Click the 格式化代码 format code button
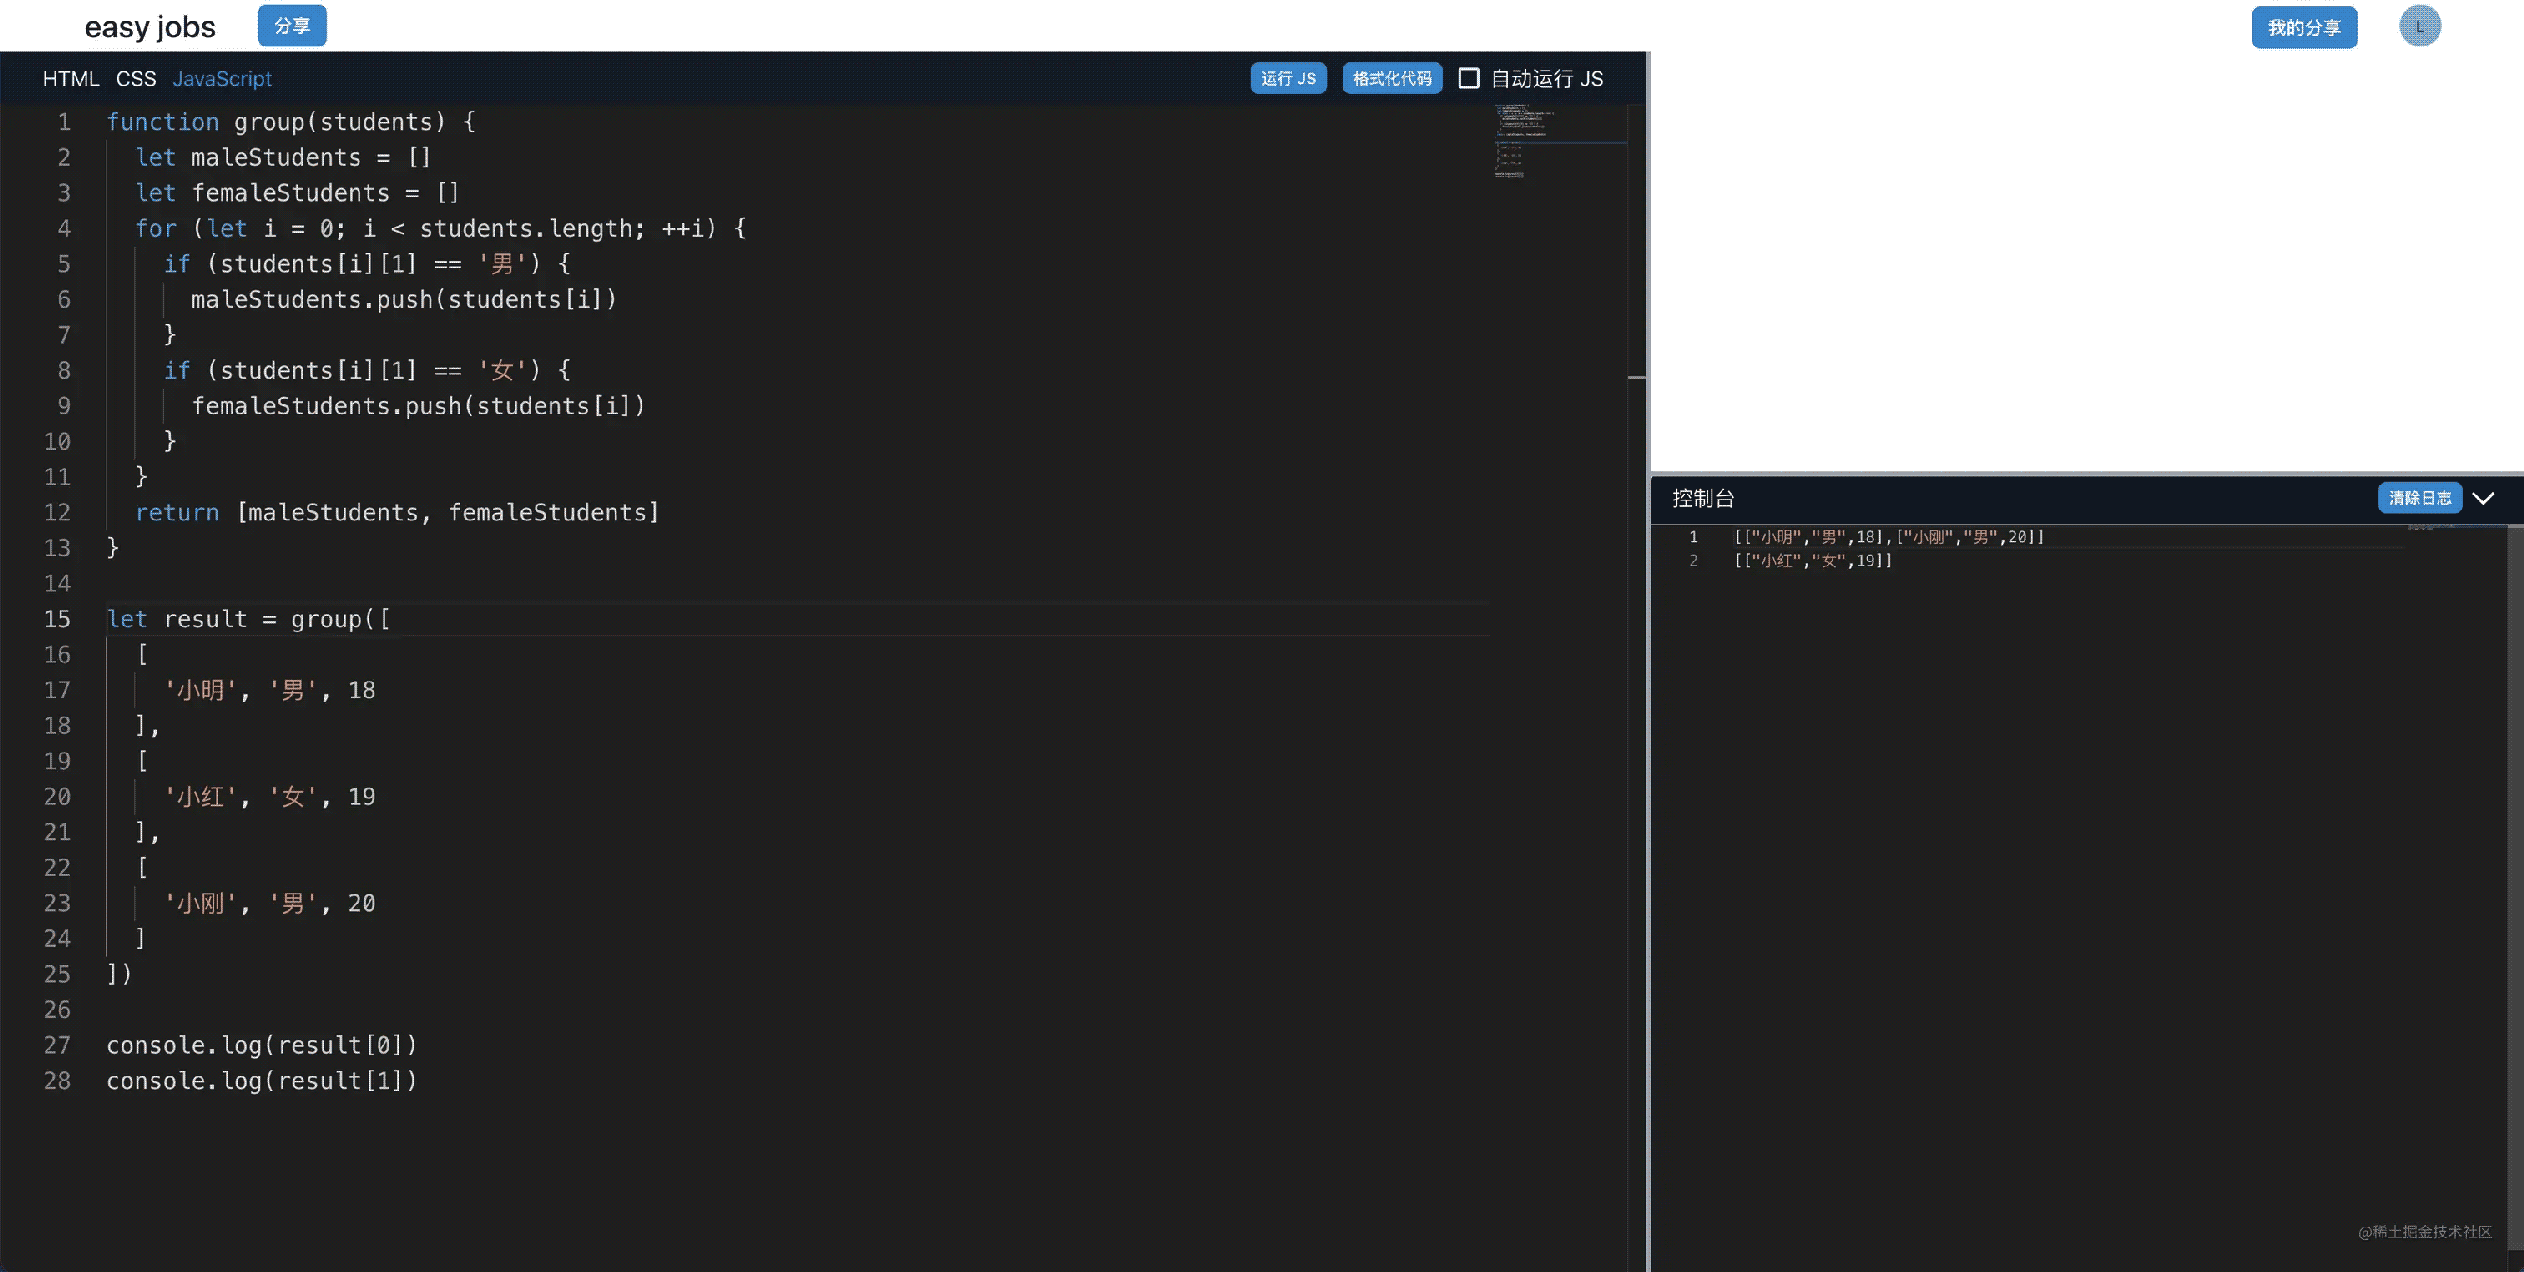 [x=1391, y=78]
